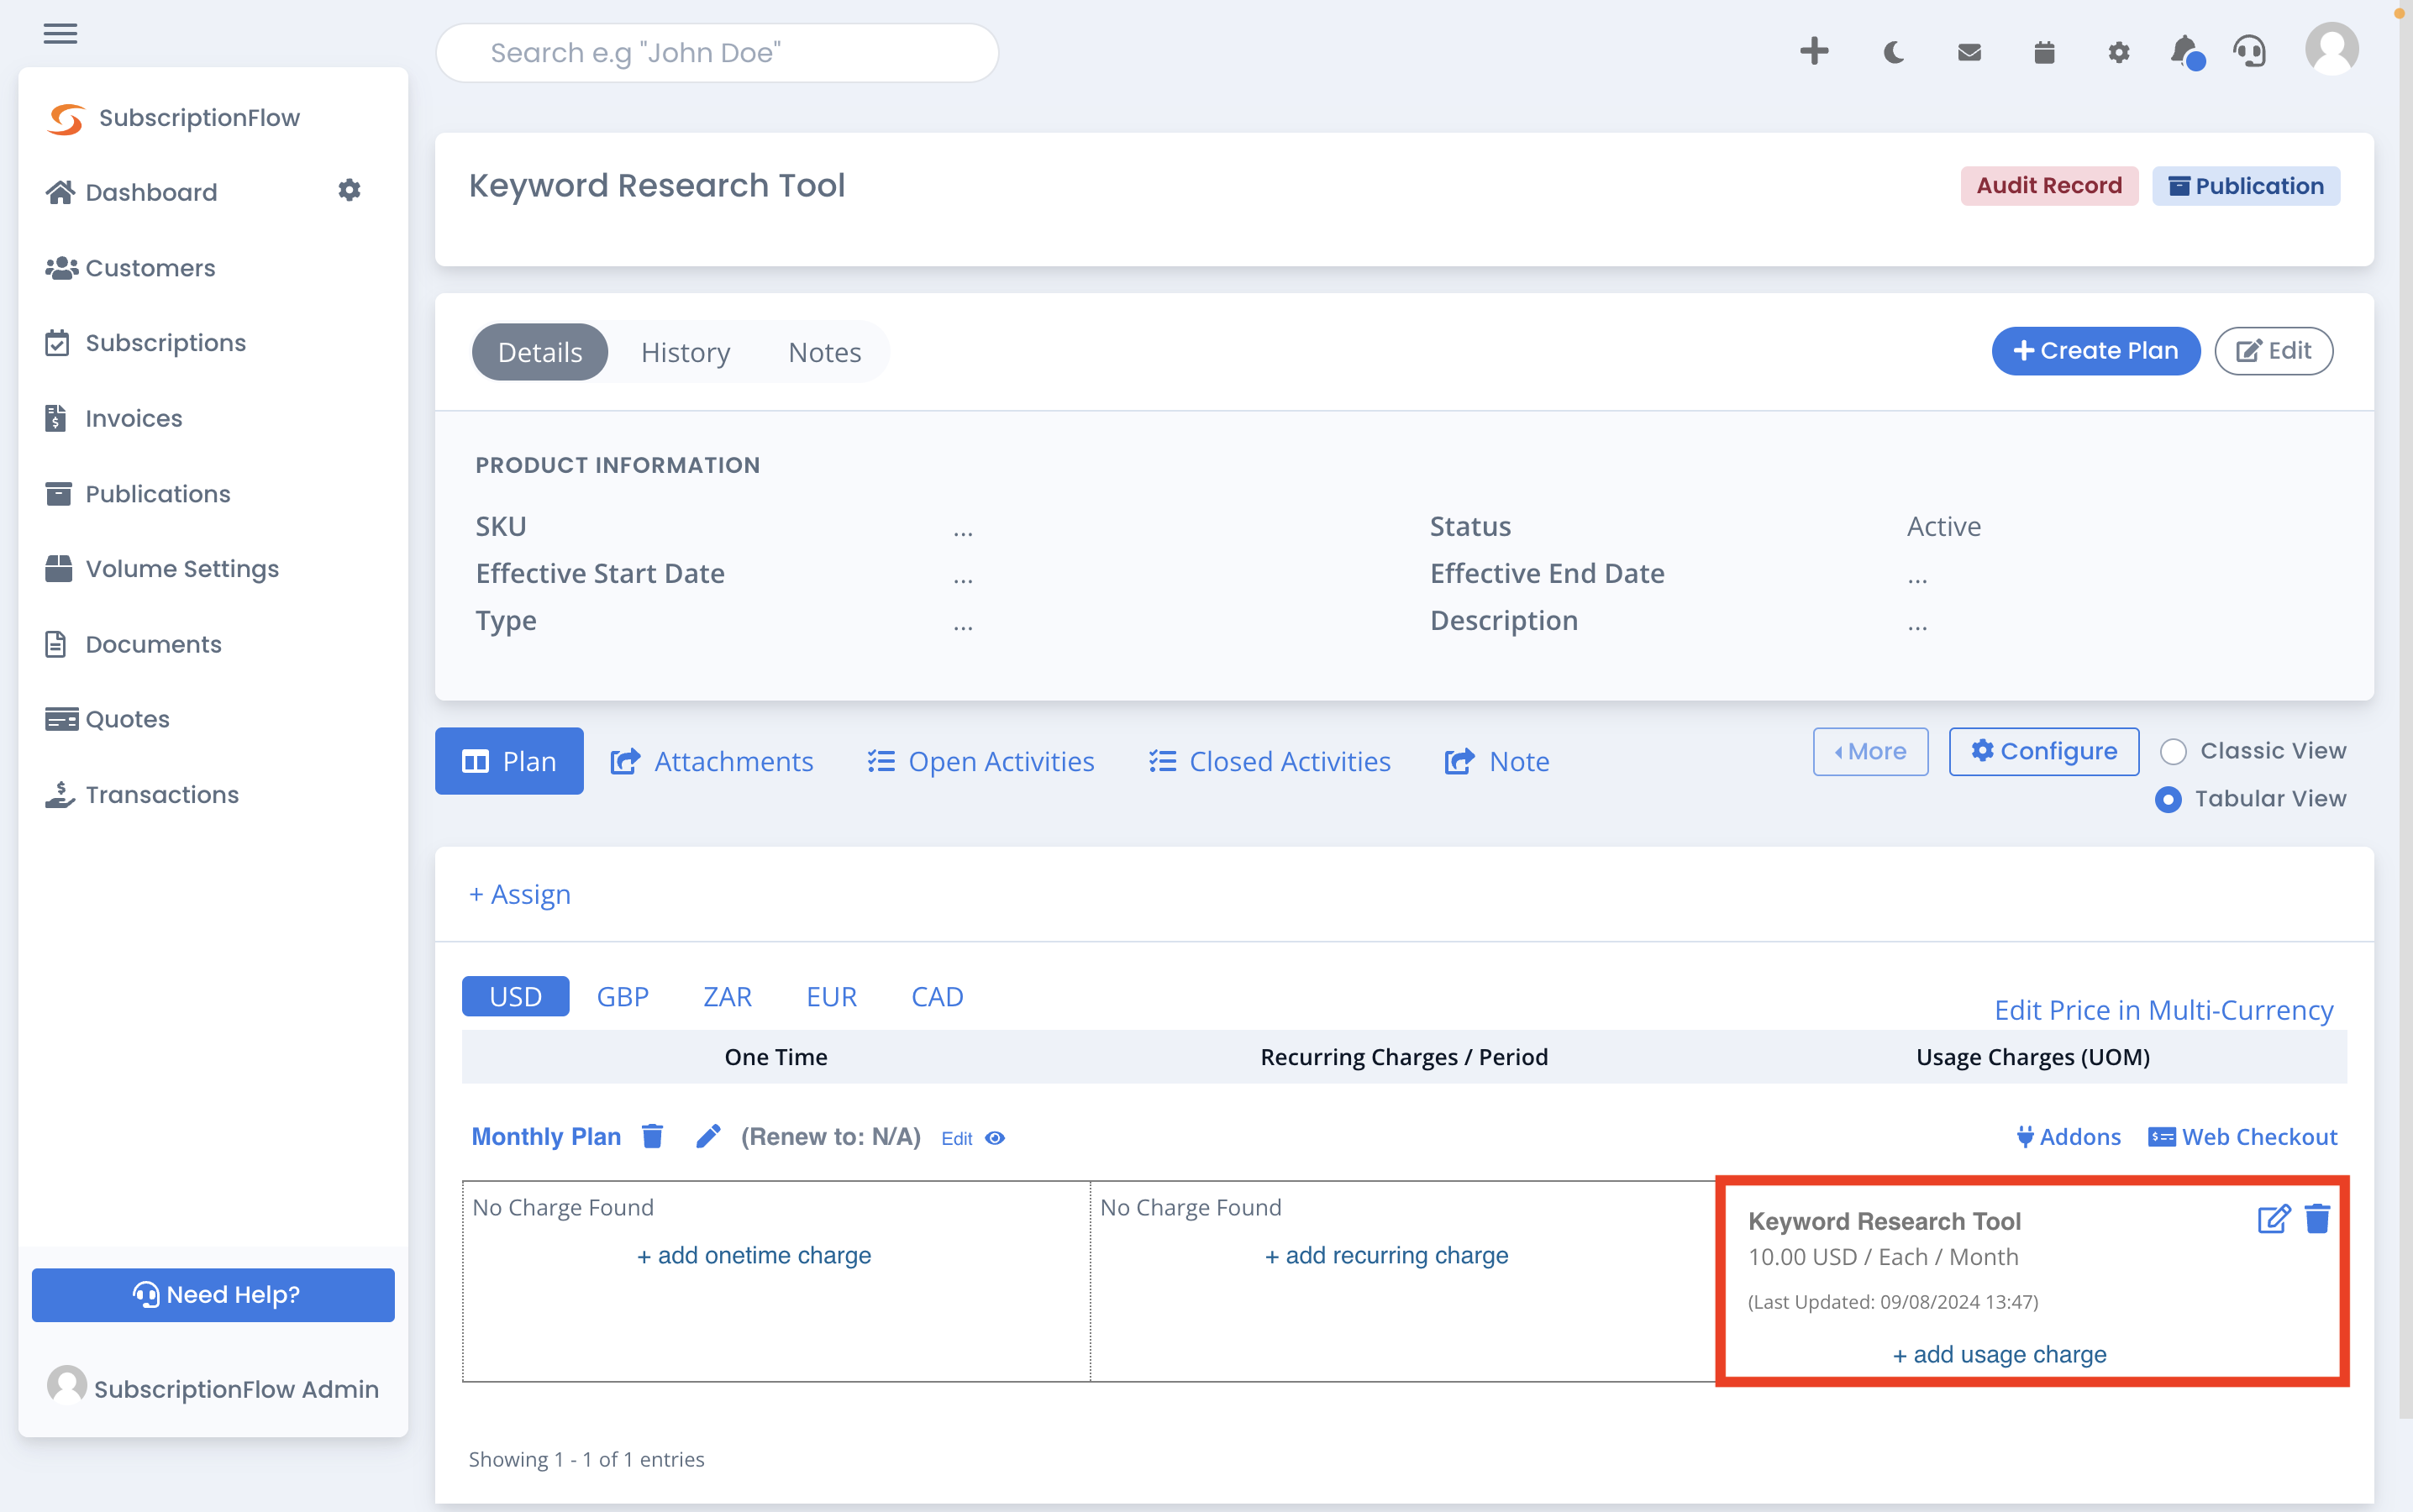Image resolution: width=2413 pixels, height=1512 pixels.
Task: Open Addons for Monthly Plan
Action: [2069, 1137]
